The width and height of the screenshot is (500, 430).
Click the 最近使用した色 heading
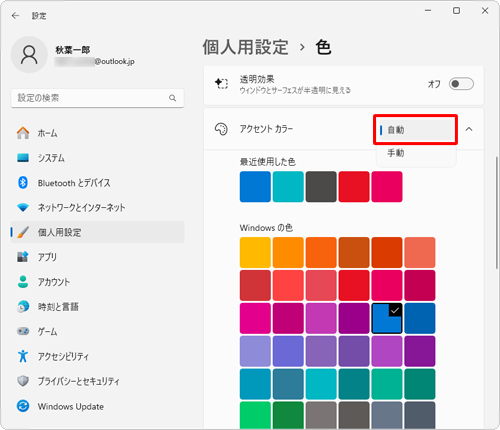(268, 162)
